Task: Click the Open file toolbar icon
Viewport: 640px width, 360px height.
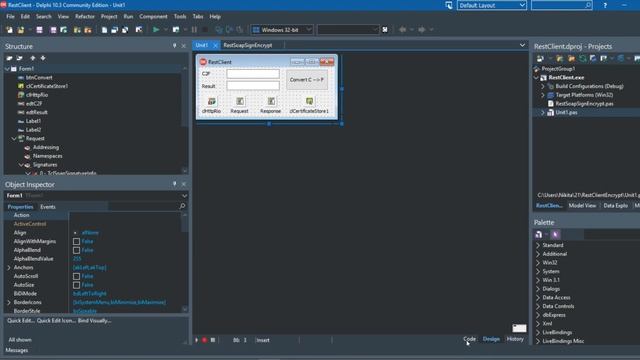Action: click(21, 30)
